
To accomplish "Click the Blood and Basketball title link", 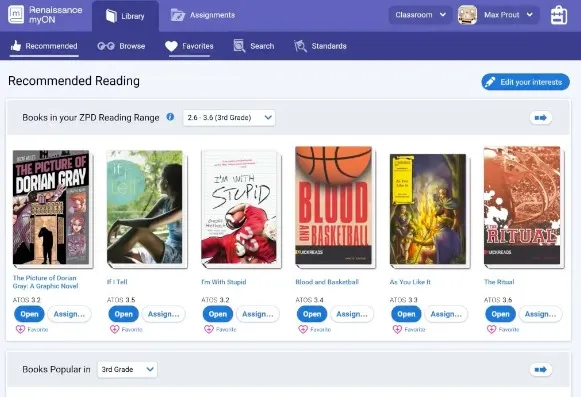I will (x=327, y=282).
